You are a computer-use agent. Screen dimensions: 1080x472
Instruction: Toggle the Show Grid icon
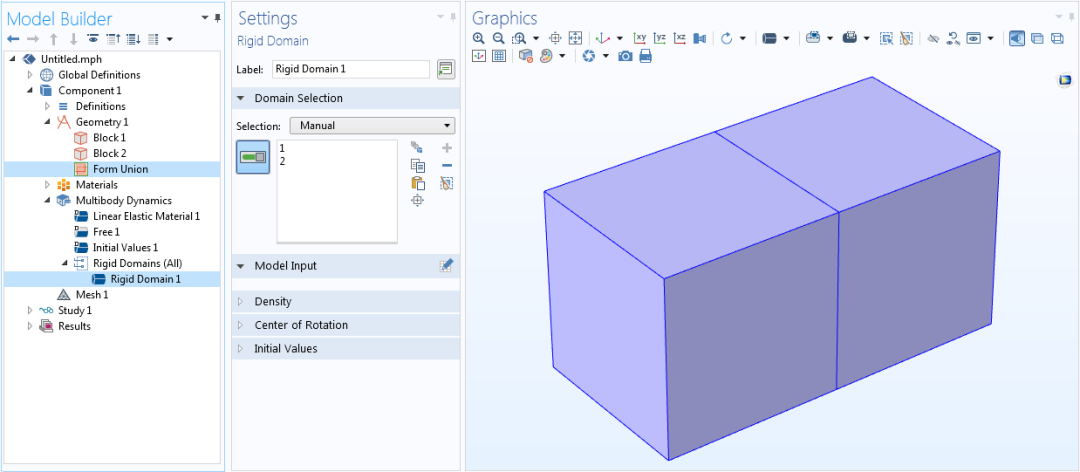(499, 56)
